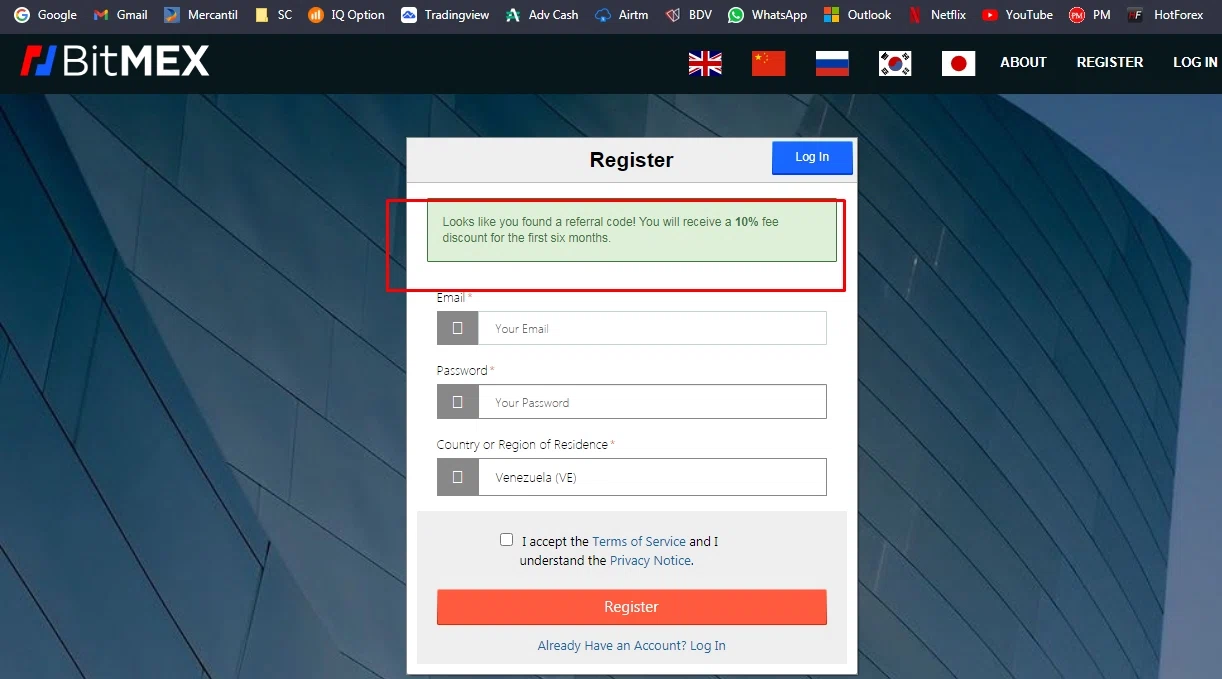Screen dimensions: 1222x679
Task: Open LOG IN in the header menu
Action: click(1195, 62)
